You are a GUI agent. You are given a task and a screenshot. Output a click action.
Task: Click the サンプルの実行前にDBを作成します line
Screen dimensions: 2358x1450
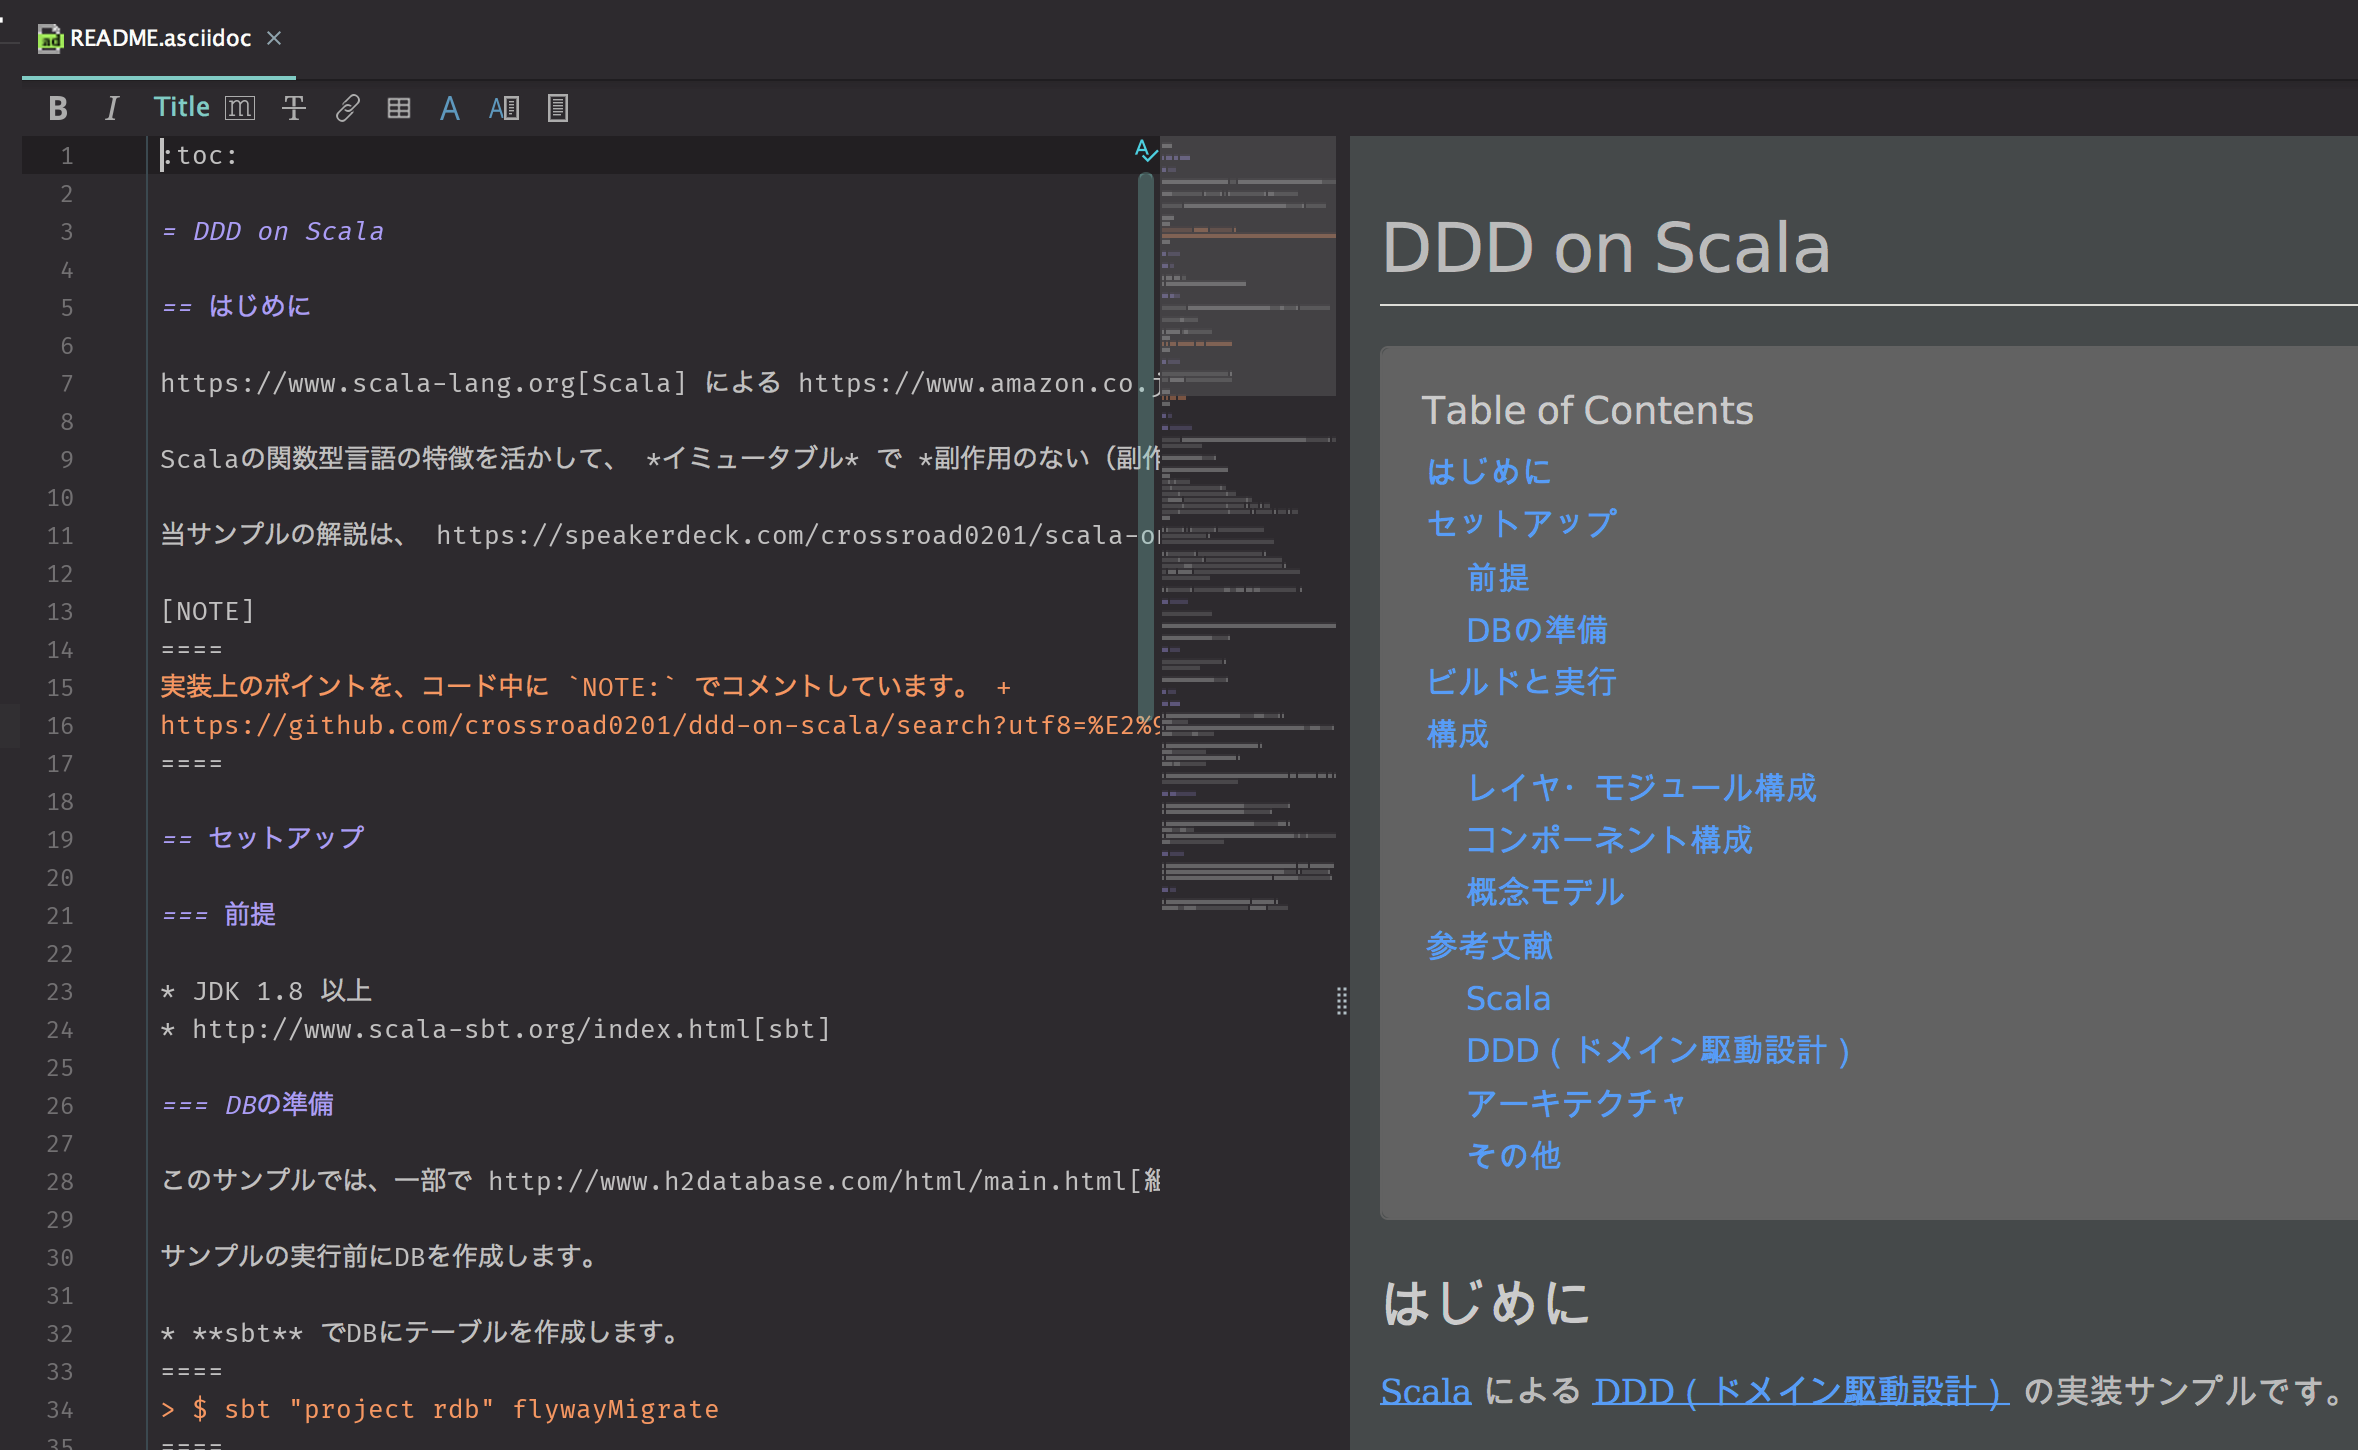pos(378,1257)
